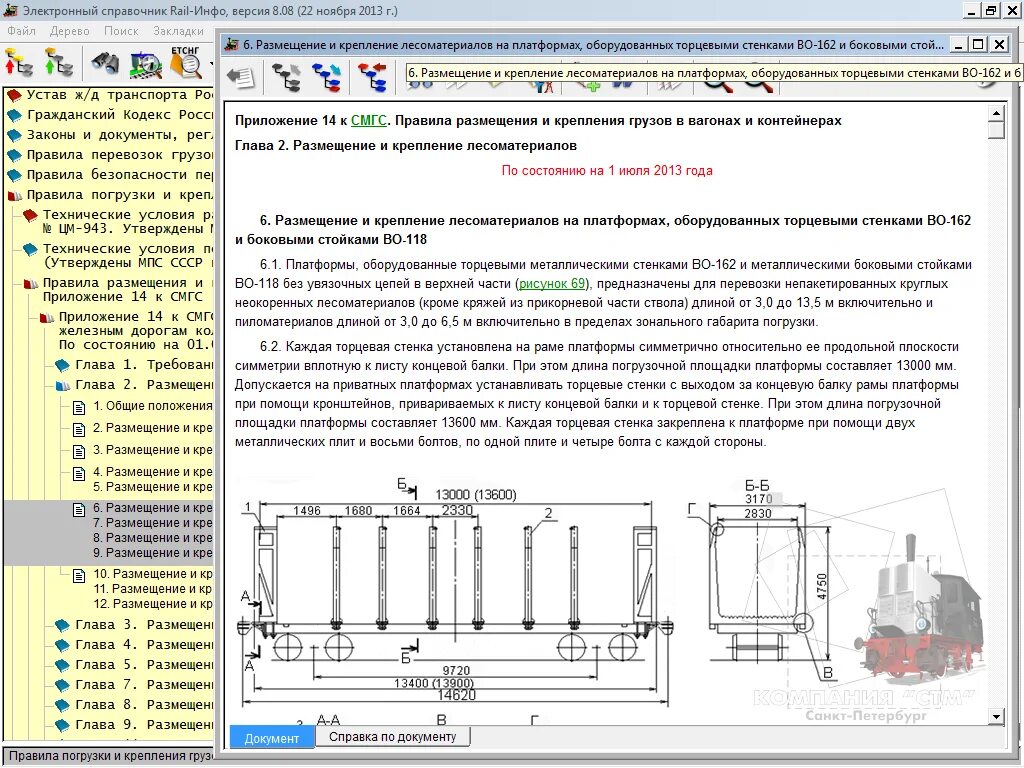This screenshot has height=768, width=1024.
Task: Select Технические условия (Утверждены МПС СССР) node
Action: point(128,255)
